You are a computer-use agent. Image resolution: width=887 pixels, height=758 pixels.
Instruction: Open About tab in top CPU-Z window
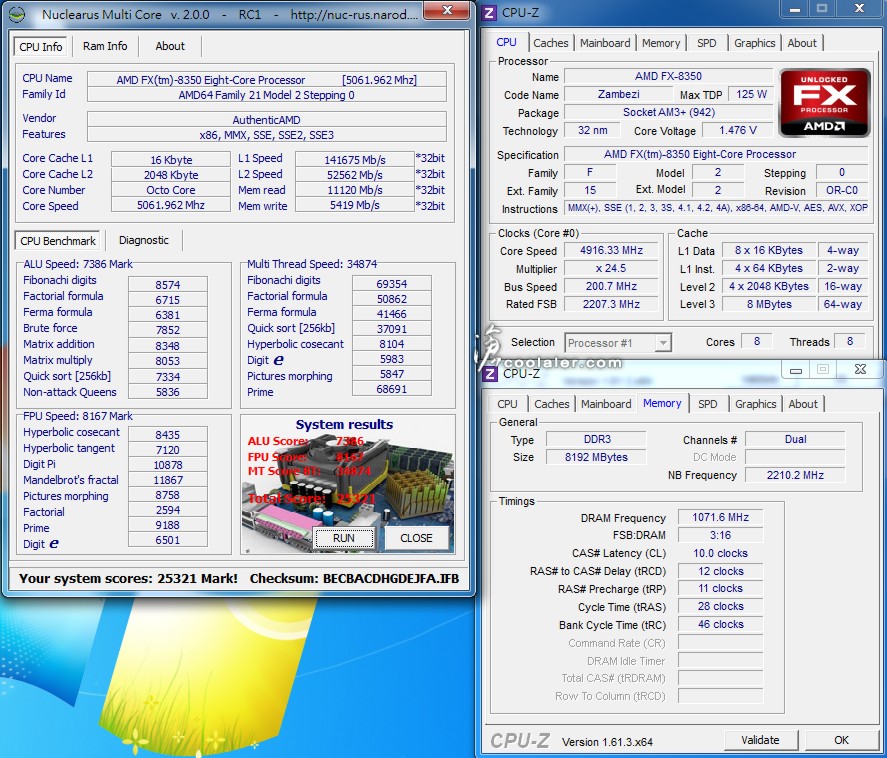[802, 43]
